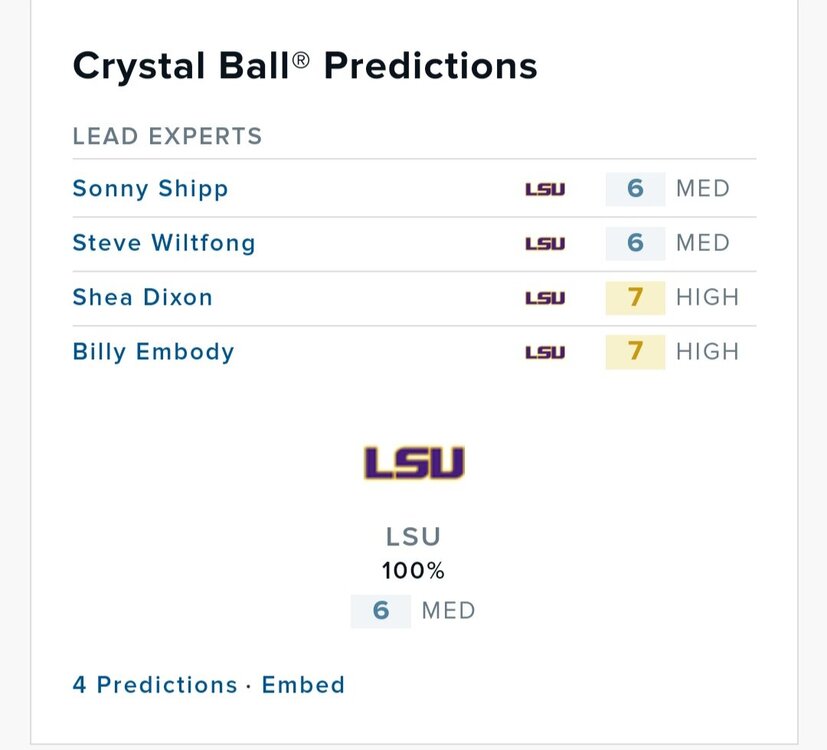
Task: Click the large LSU logo
Action: click(414, 463)
